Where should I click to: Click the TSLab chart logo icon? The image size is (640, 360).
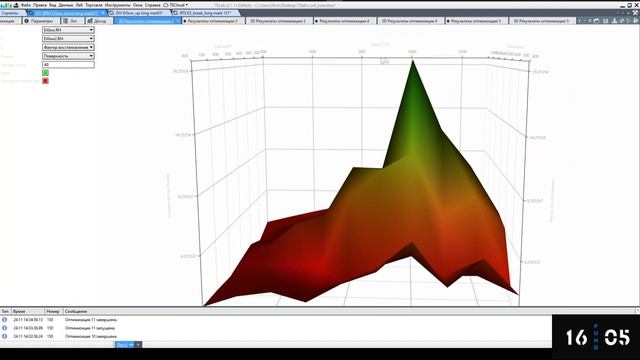click(6, 5)
